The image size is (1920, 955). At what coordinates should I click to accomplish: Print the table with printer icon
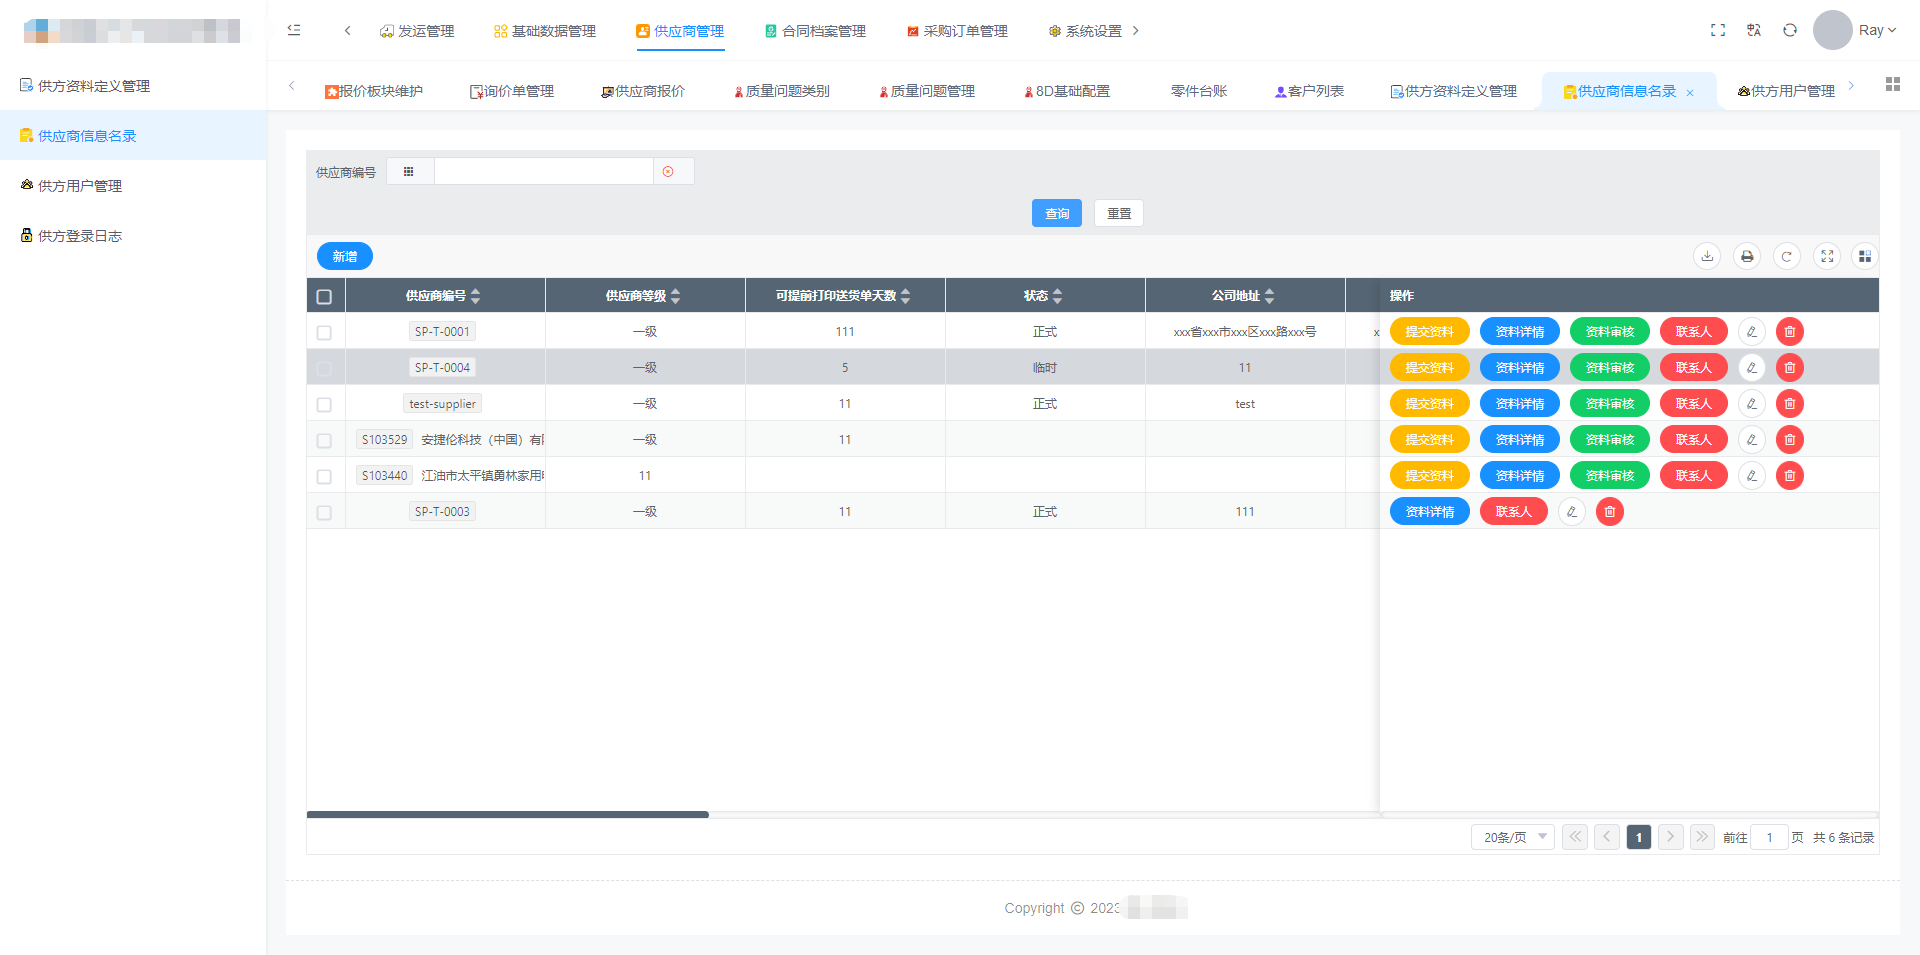click(x=1747, y=257)
